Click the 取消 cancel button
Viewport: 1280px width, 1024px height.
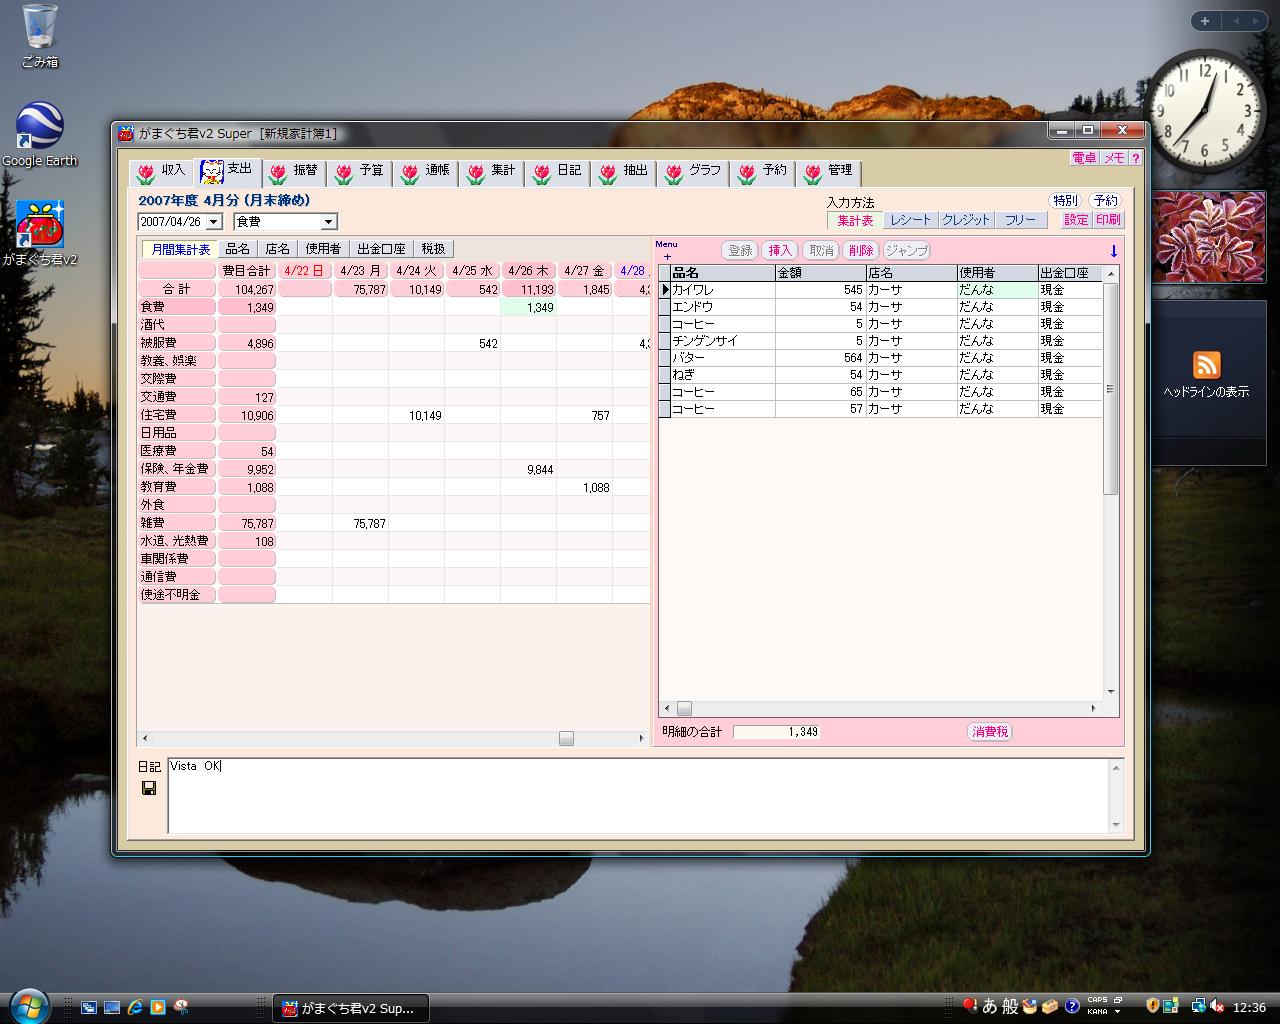[x=821, y=251]
